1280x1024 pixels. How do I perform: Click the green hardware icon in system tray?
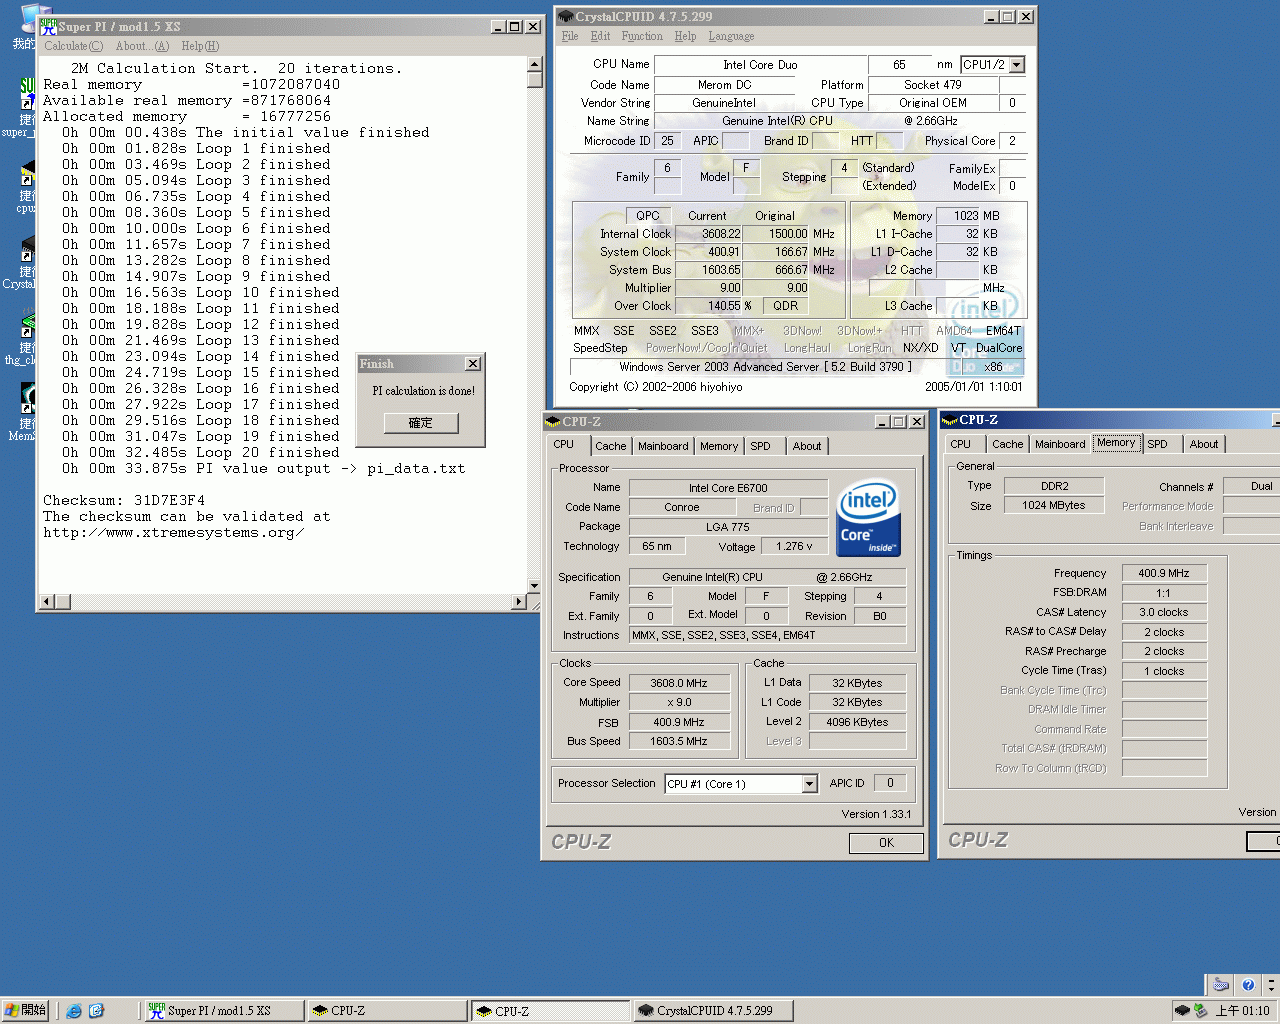(1201, 1011)
